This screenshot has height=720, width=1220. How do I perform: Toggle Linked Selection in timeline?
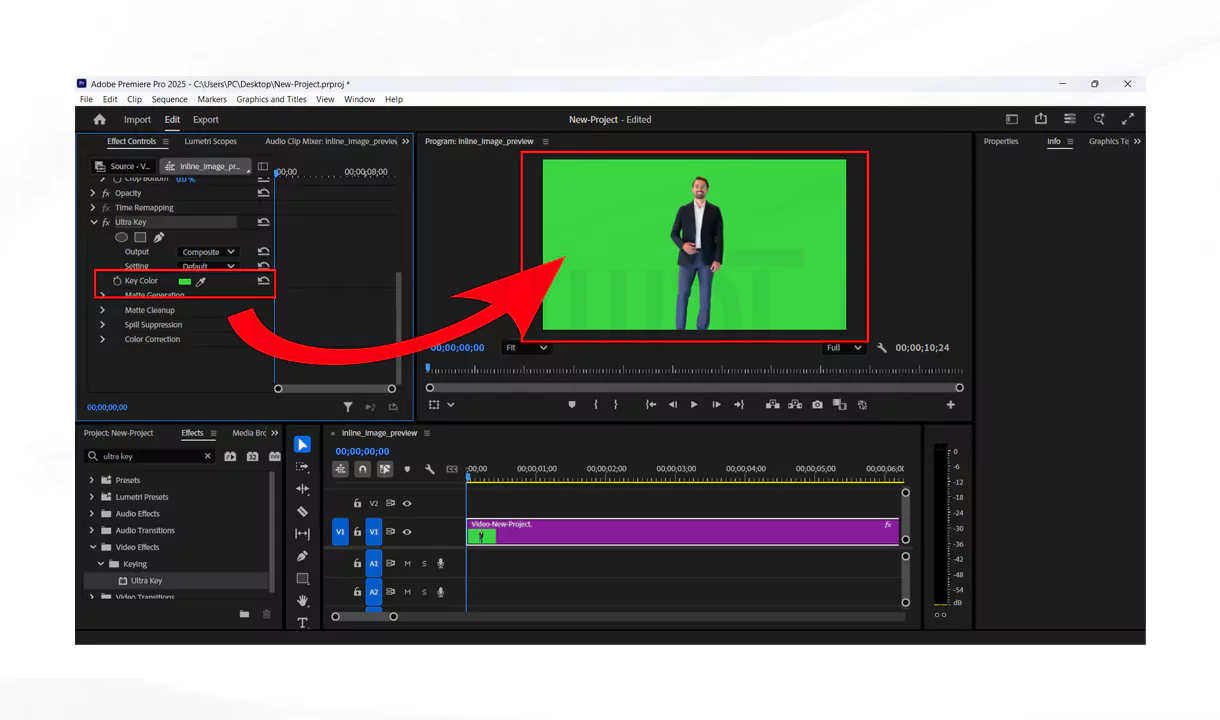coord(385,469)
